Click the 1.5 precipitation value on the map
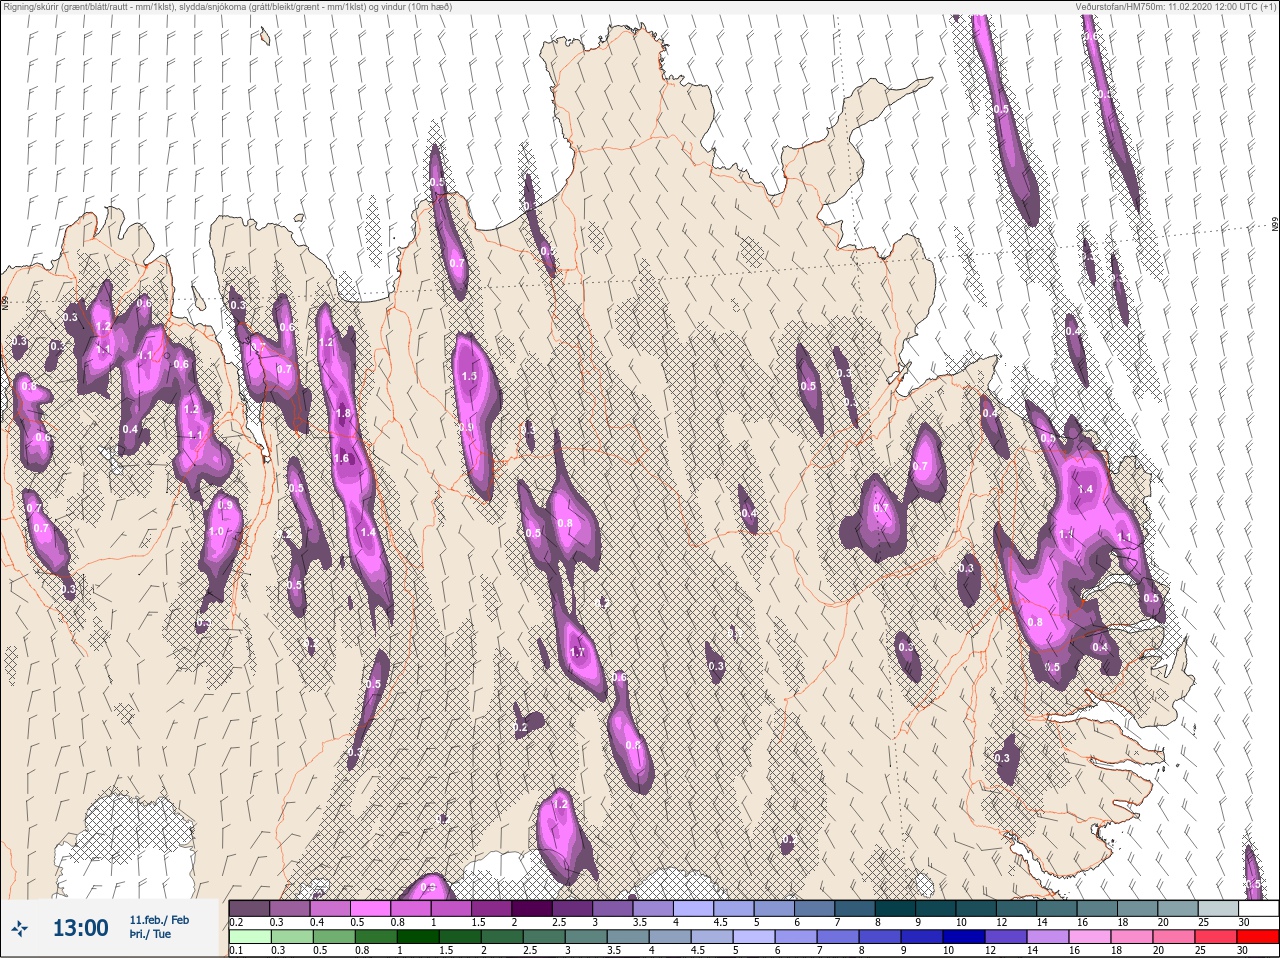The image size is (1280, 958). (x=469, y=376)
